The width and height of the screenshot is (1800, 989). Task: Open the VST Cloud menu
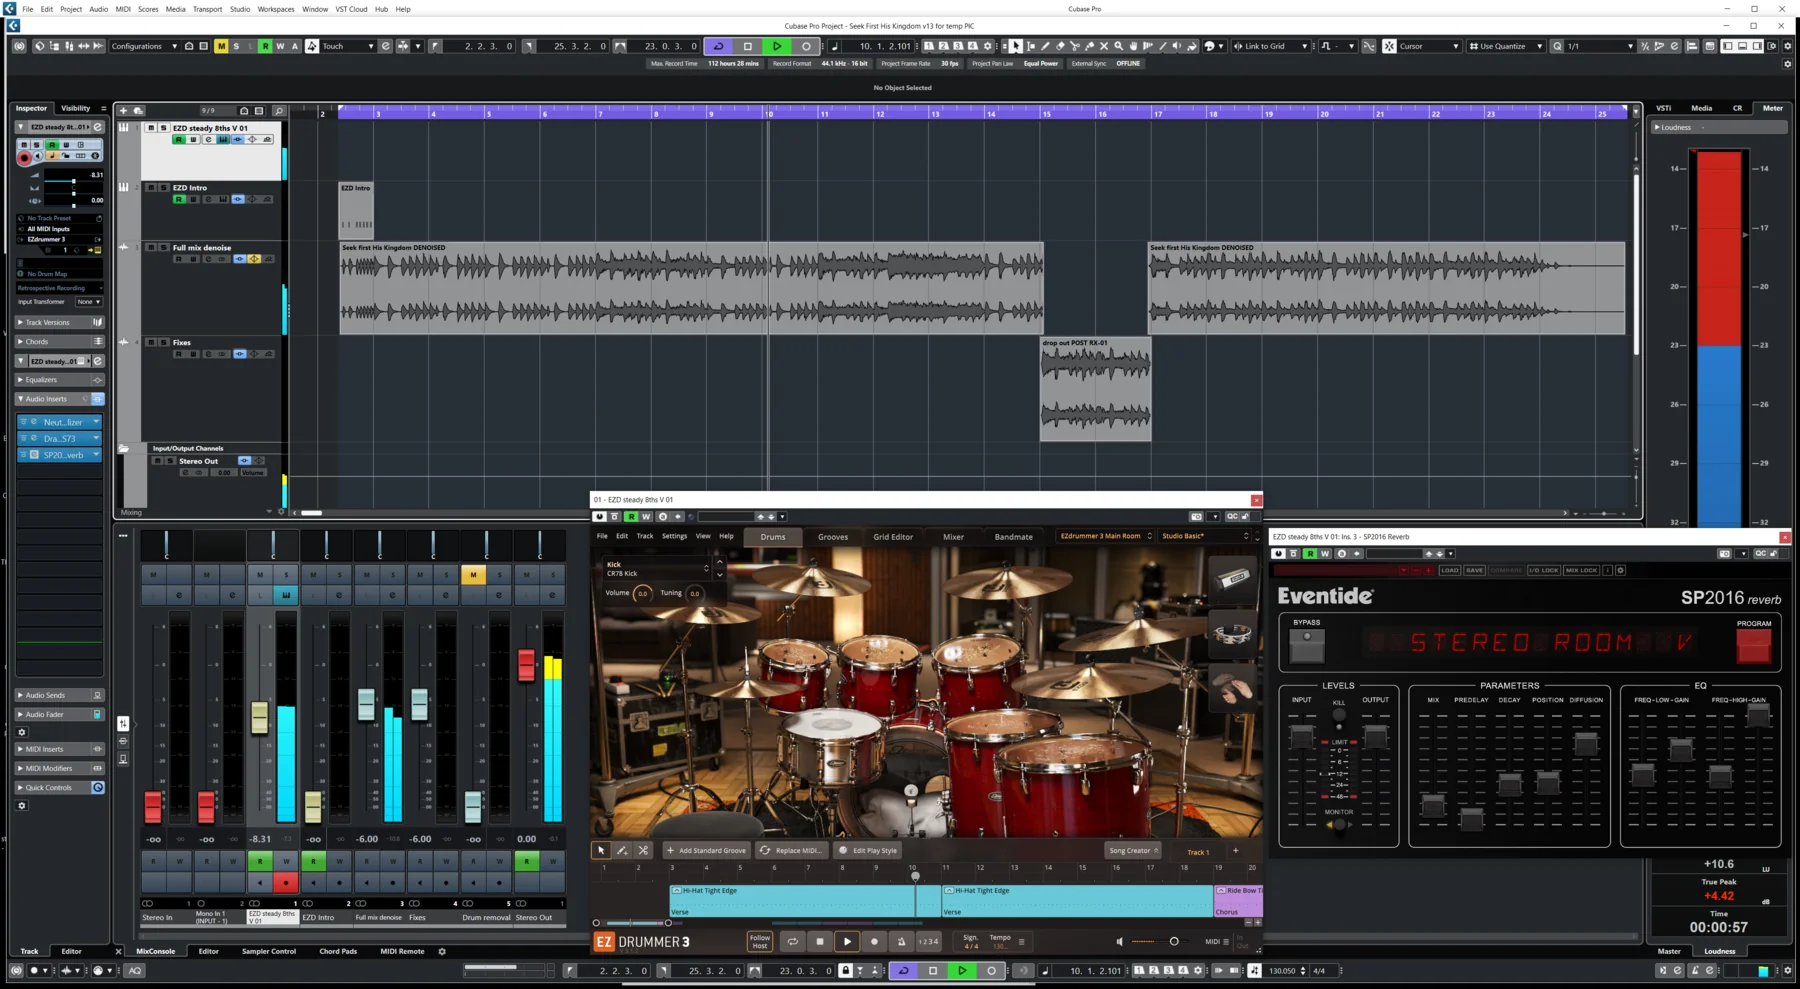click(351, 9)
